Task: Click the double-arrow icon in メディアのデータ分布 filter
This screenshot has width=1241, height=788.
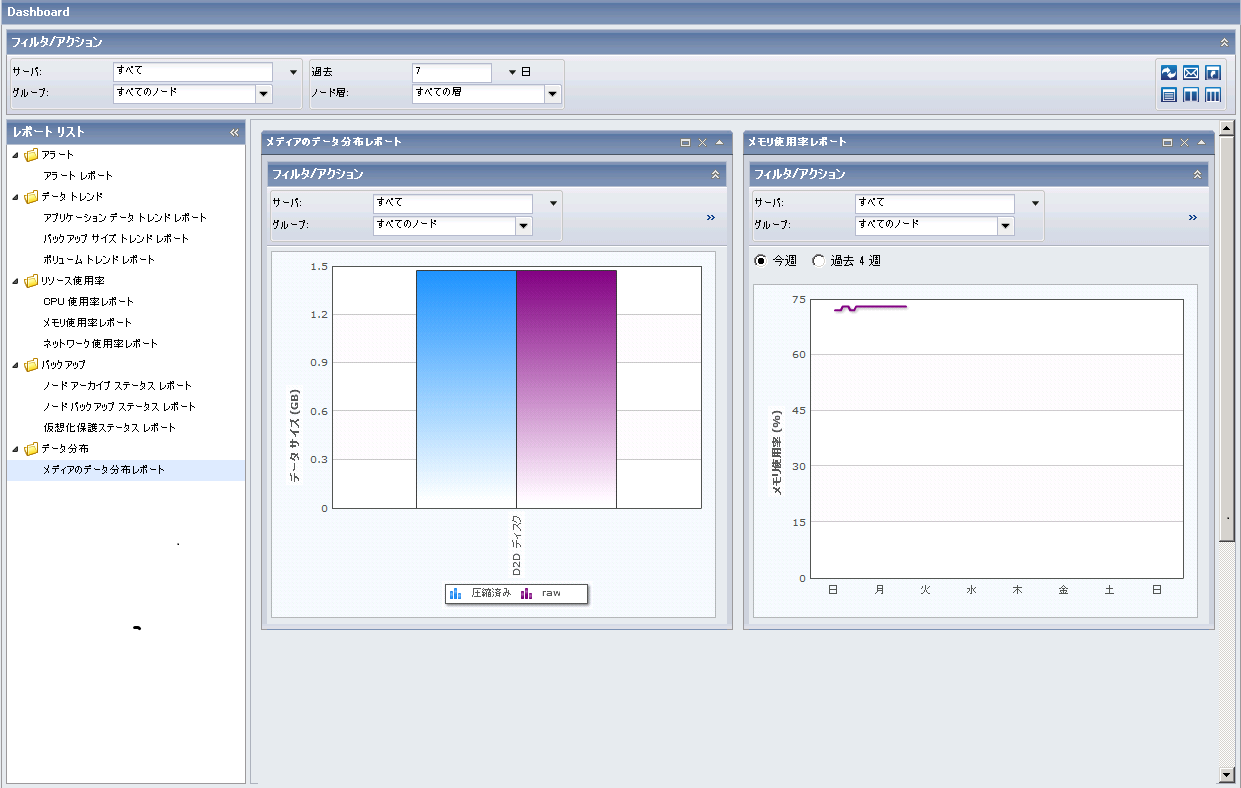Action: point(711,216)
